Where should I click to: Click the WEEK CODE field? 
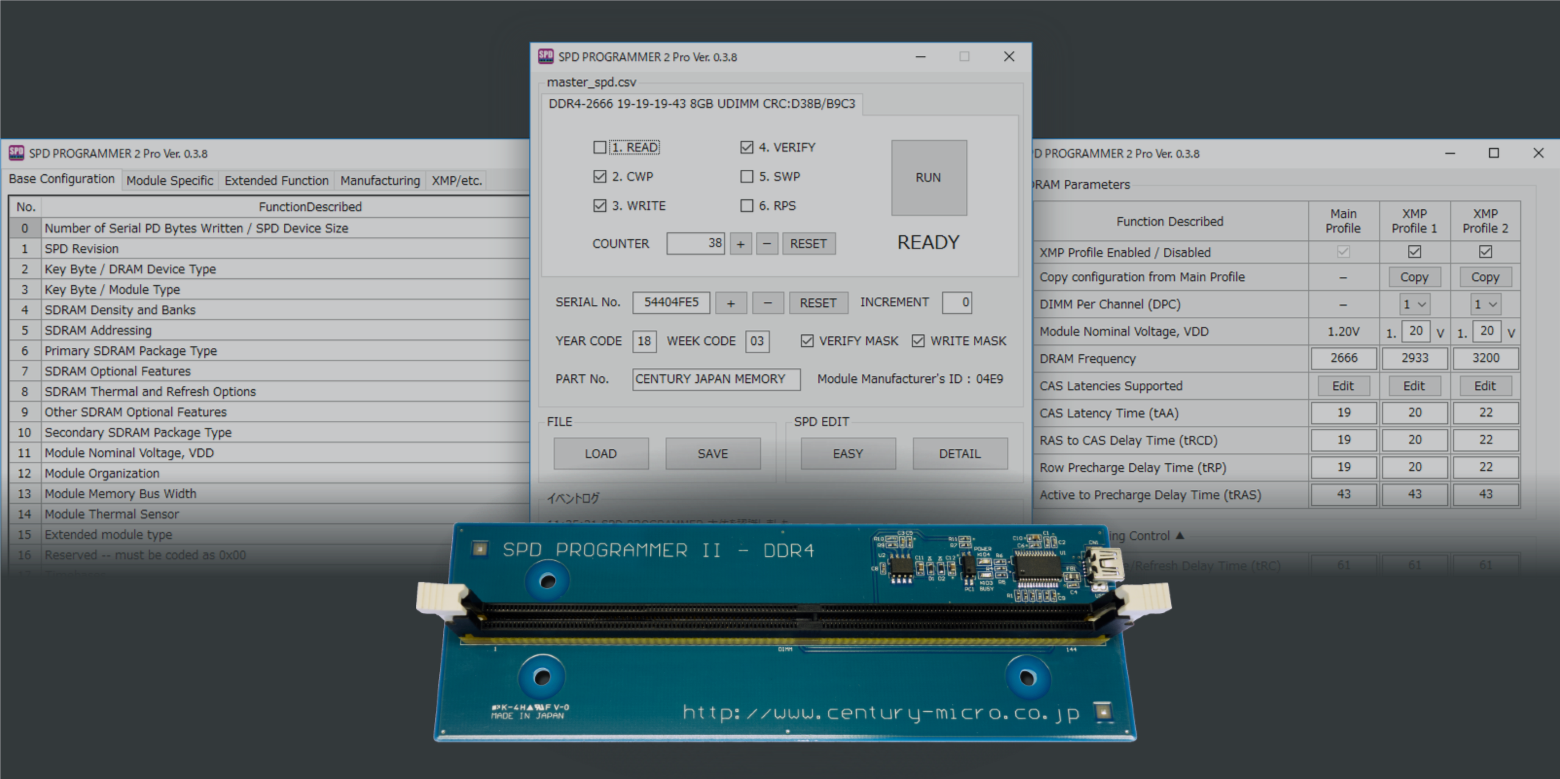click(x=758, y=341)
